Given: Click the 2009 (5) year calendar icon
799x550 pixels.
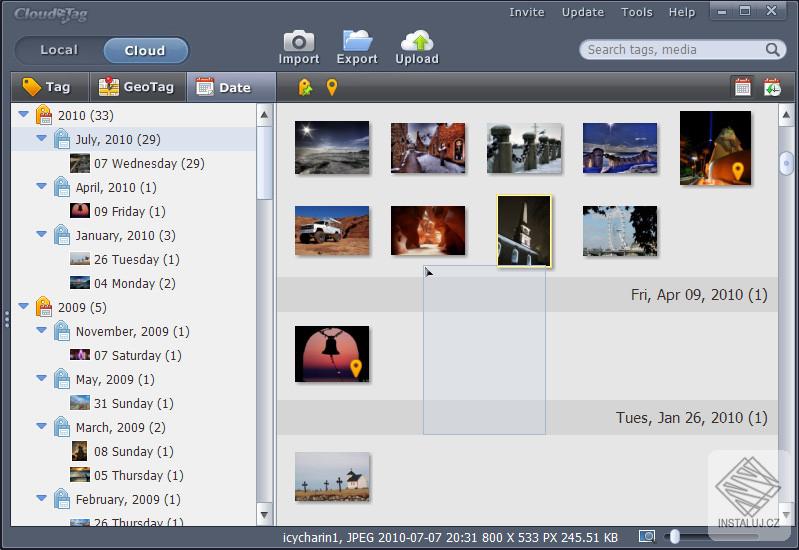Looking at the screenshot, I should click(x=44, y=307).
